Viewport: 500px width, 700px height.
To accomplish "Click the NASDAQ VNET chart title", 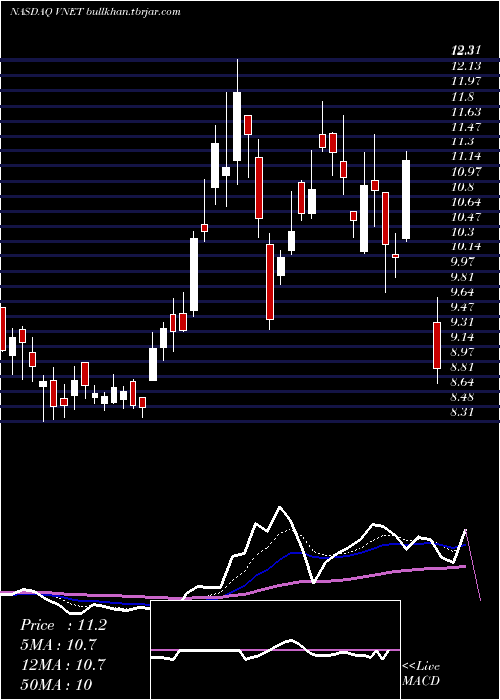I will coord(95,12).
